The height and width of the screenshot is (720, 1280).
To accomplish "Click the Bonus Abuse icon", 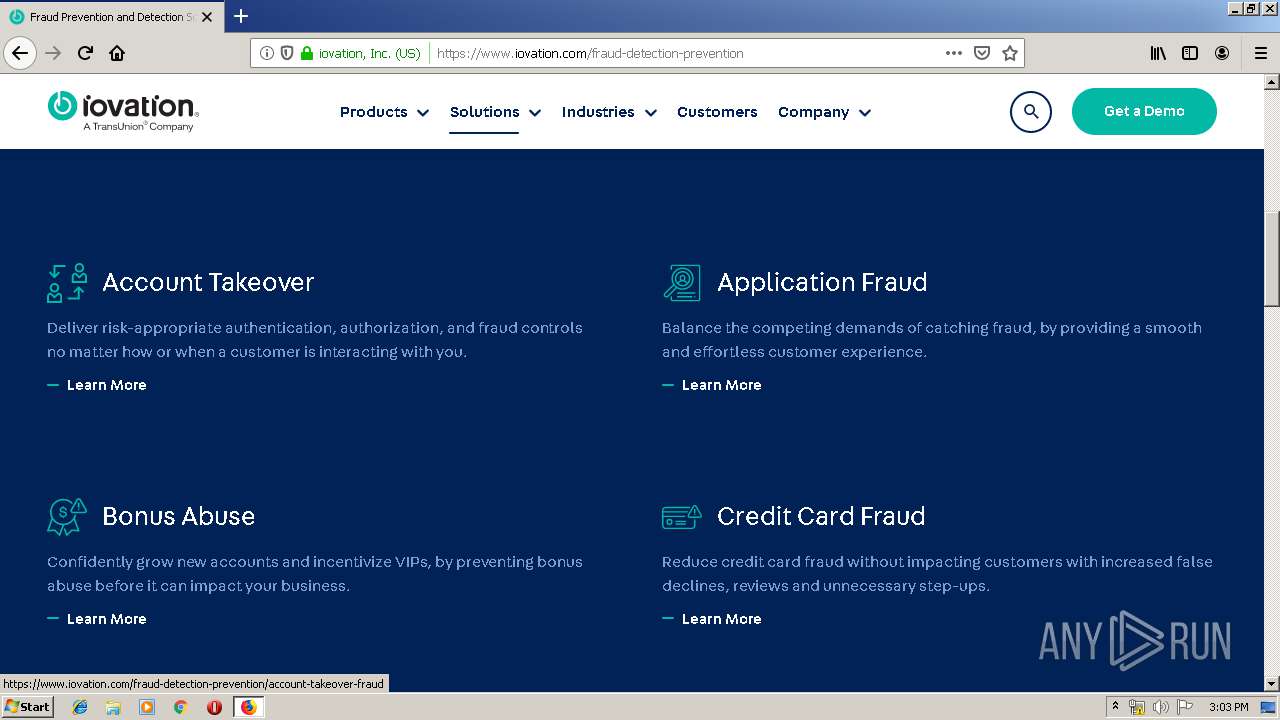I will coord(67,516).
